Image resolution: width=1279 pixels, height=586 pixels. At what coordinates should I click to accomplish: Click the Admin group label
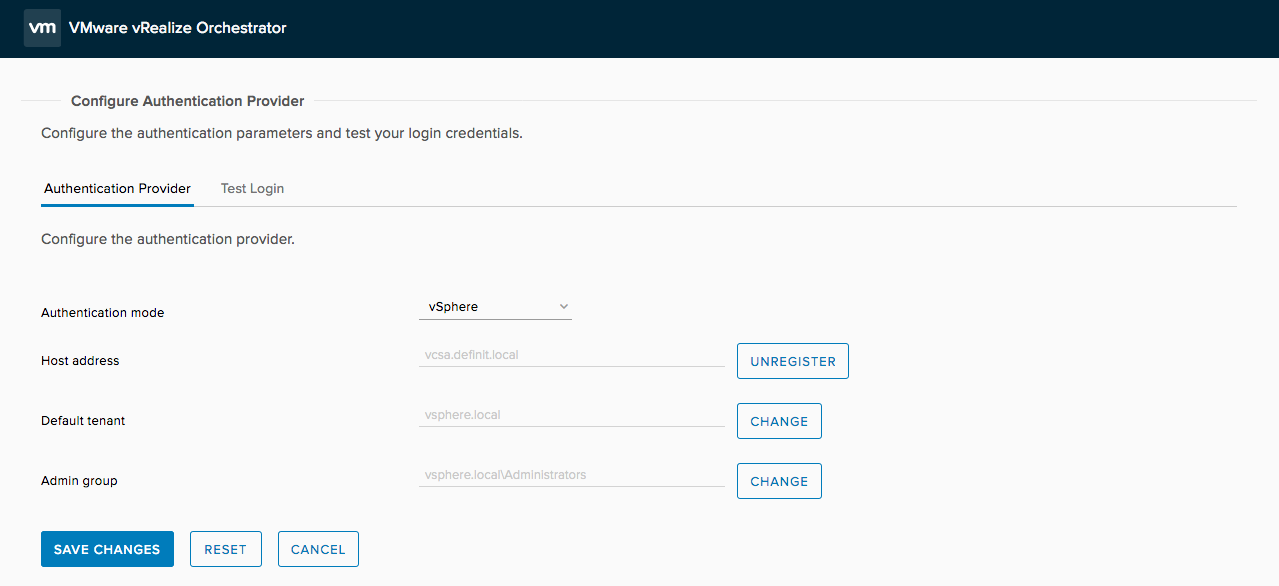[79, 481]
